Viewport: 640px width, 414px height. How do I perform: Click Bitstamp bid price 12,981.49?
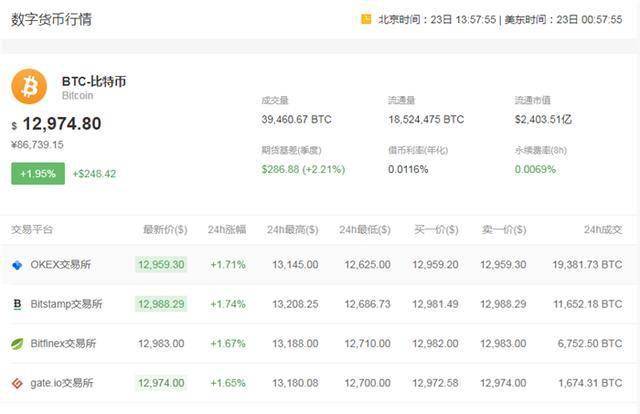point(435,304)
